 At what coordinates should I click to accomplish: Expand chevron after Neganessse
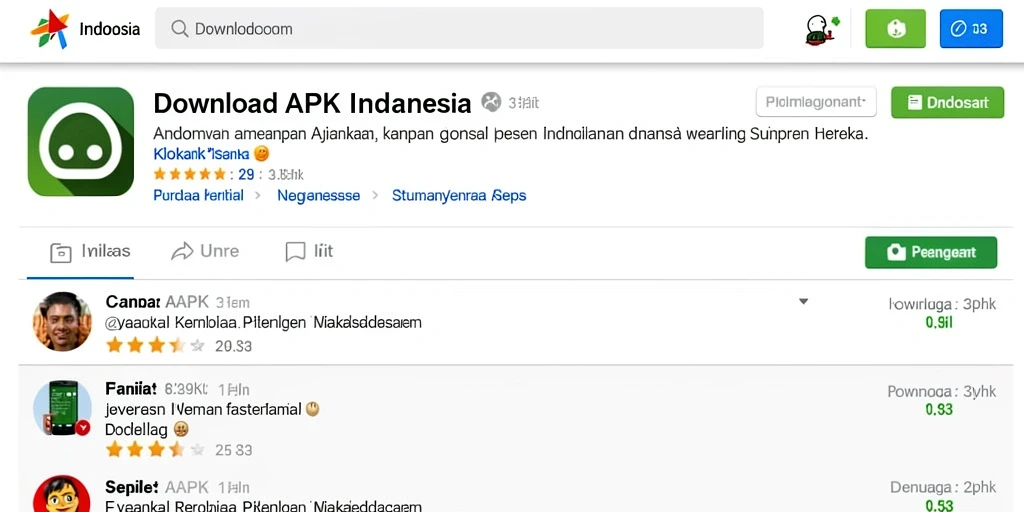[376, 195]
